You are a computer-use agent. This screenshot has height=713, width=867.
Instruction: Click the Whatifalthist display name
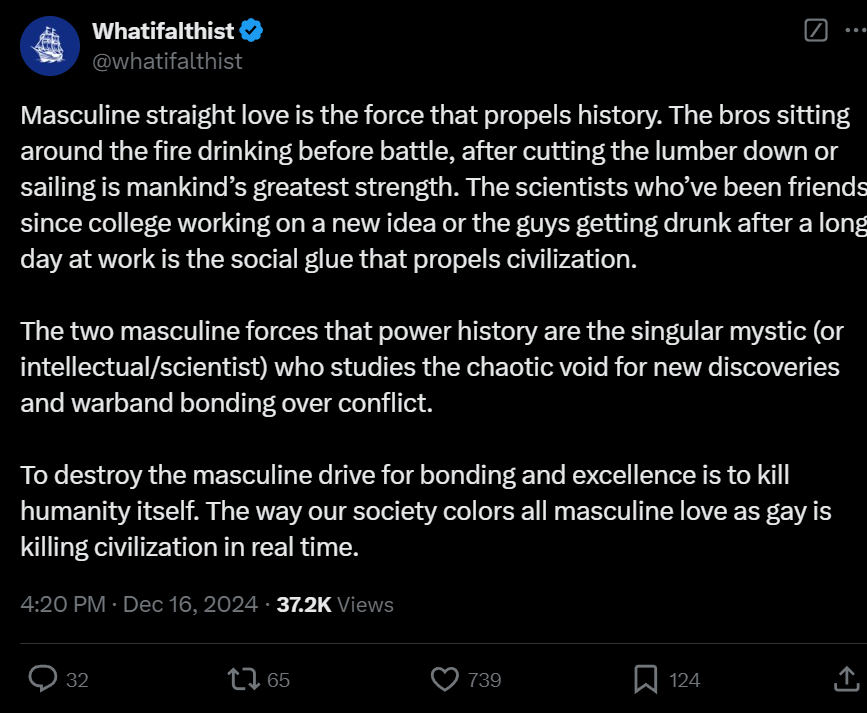click(x=163, y=31)
